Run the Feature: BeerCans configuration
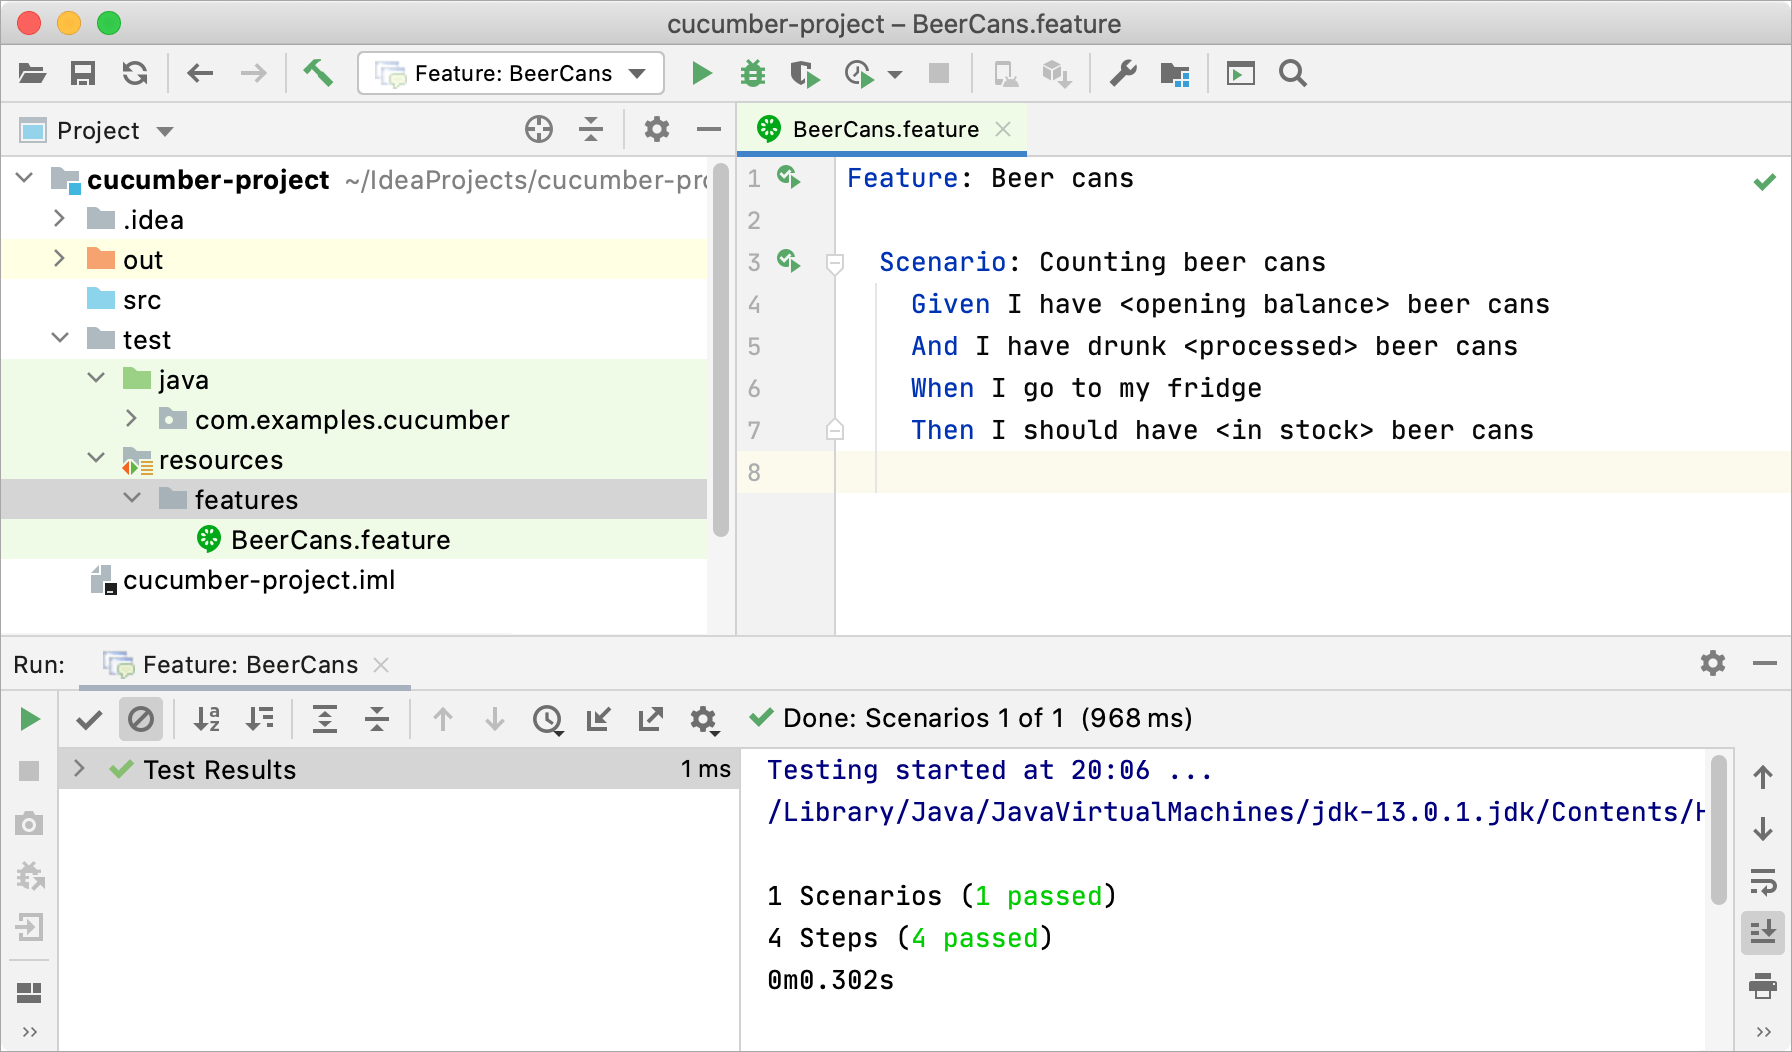This screenshot has height=1052, width=1792. [701, 73]
